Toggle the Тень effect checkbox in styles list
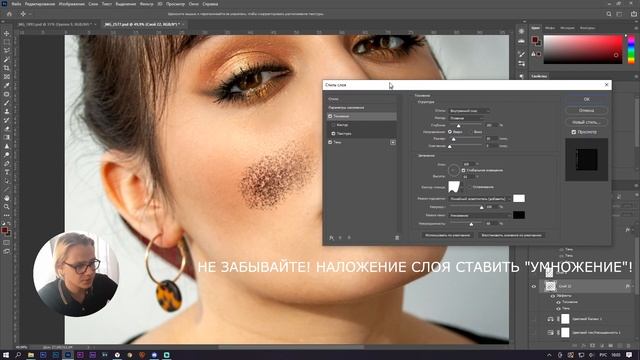This screenshot has width=640, height=360. point(330,142)
